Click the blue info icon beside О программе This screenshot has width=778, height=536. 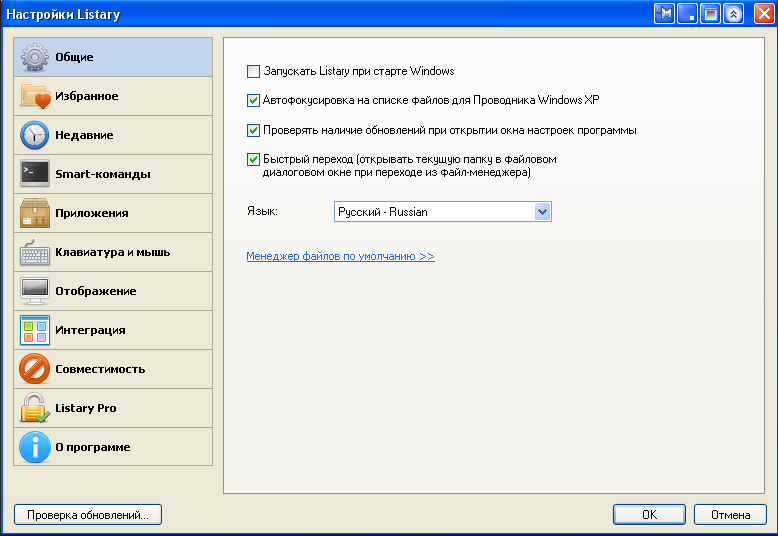pos(35,447)
